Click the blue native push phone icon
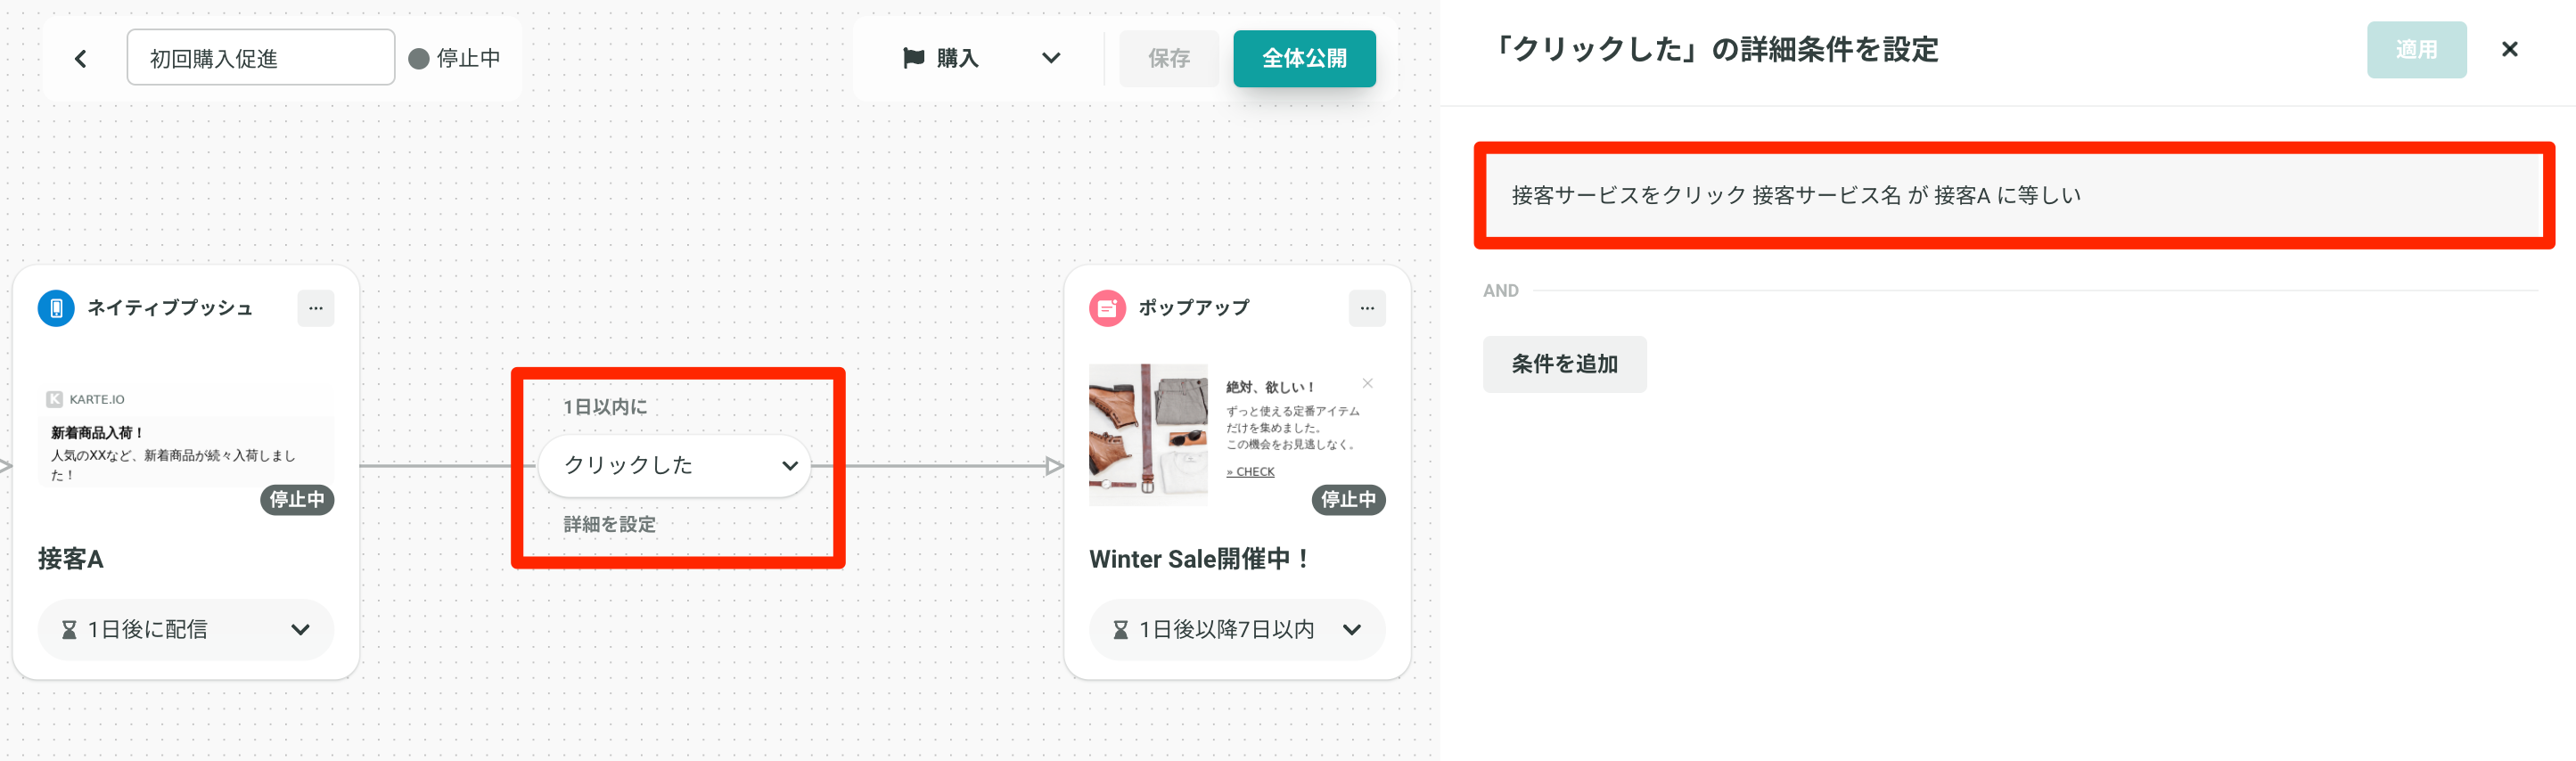The height and width of the screenshot is (761, 2576). (56, 308)
